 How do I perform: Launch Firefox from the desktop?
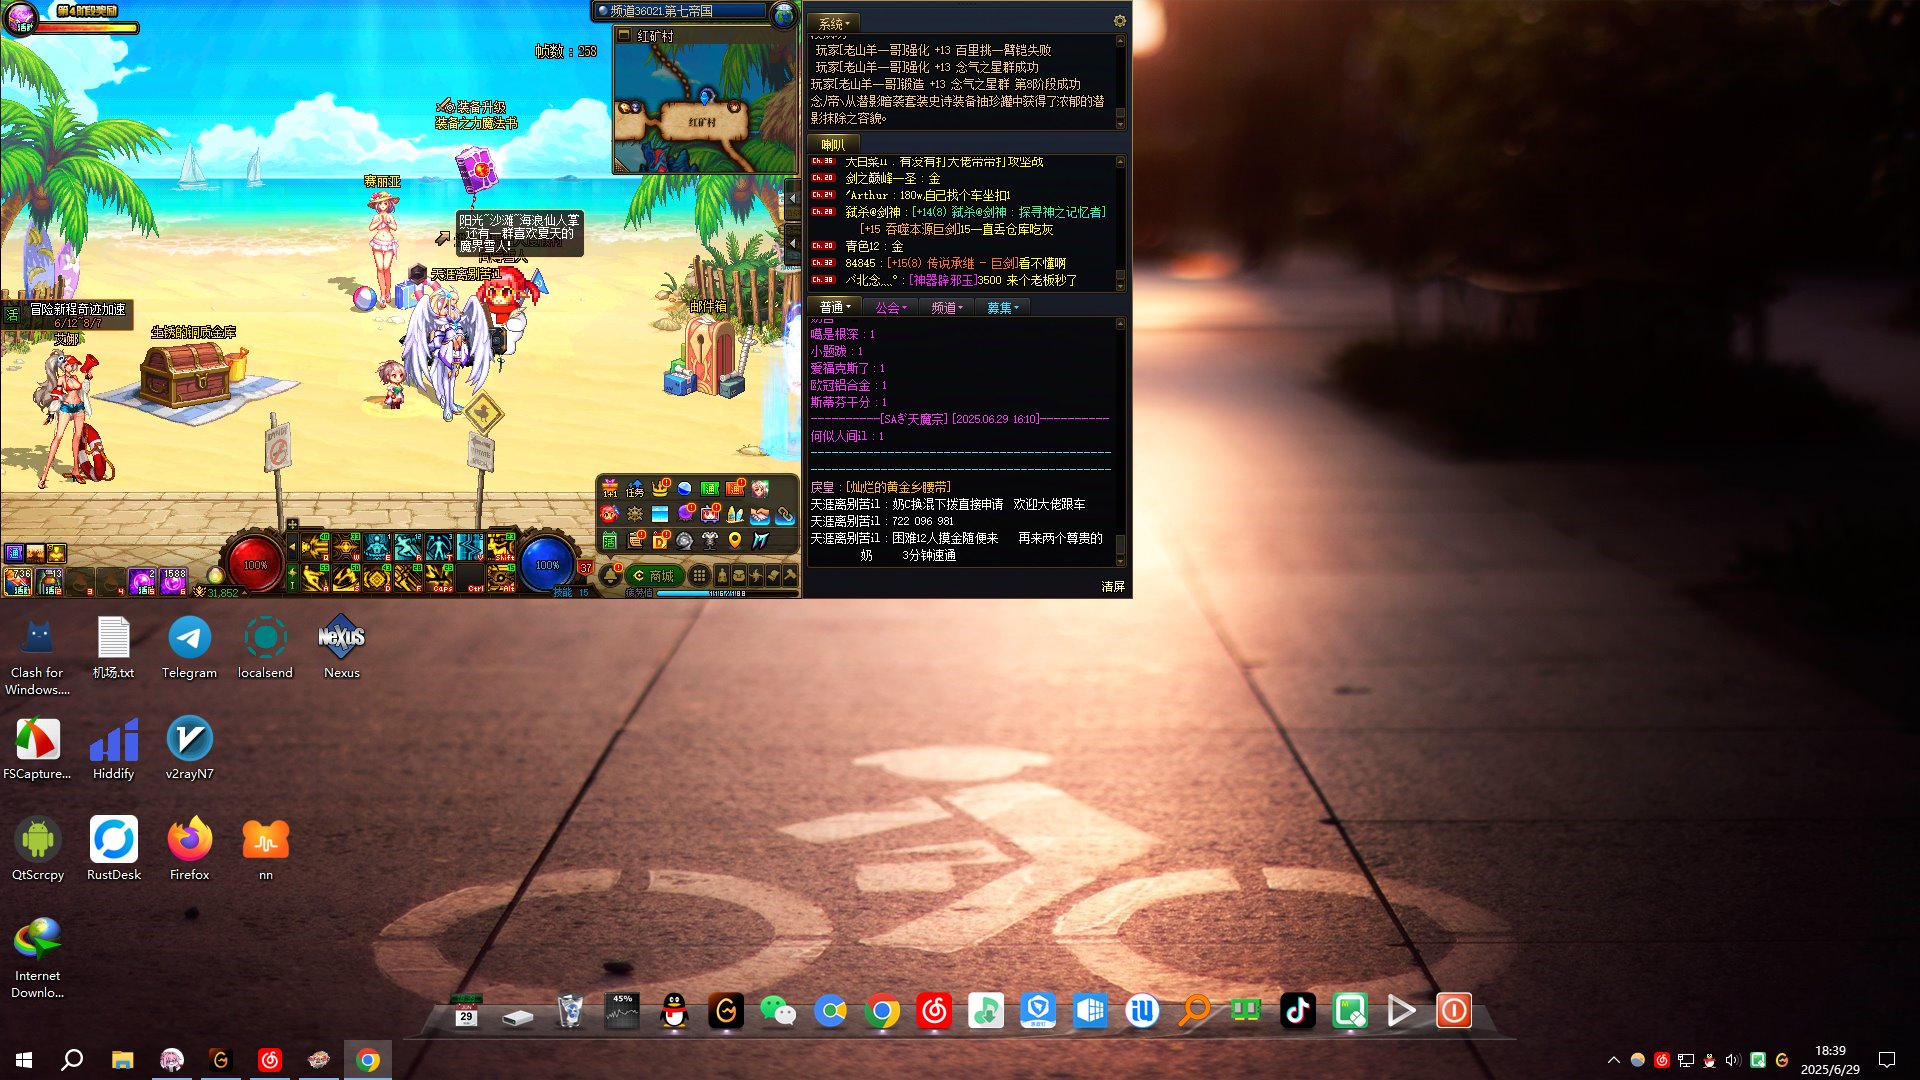pyautogui.click(x=189, y=850)
